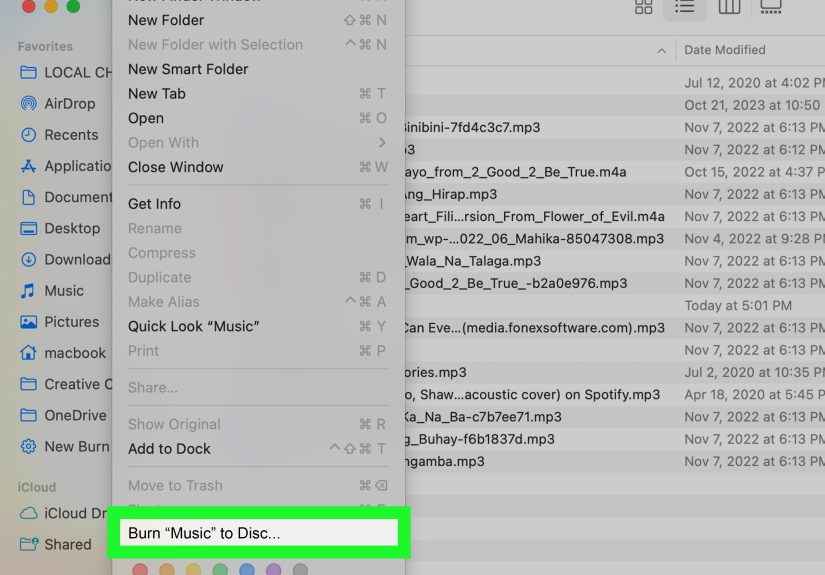Expand Open With submenu arrow
825x575 pixels.
(x=382, y=143)
